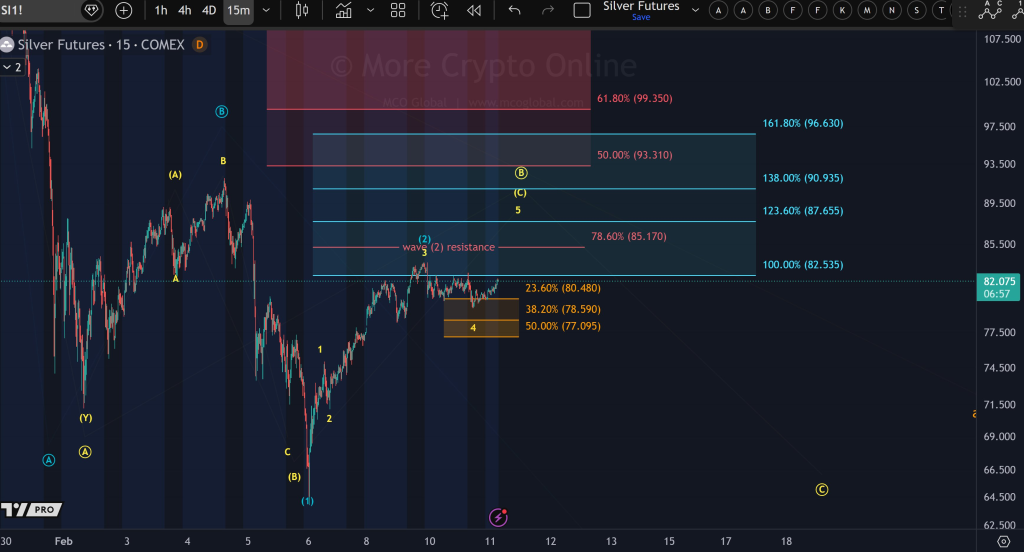Expand the Silver Futures layout menu chevron

[695, 10]
